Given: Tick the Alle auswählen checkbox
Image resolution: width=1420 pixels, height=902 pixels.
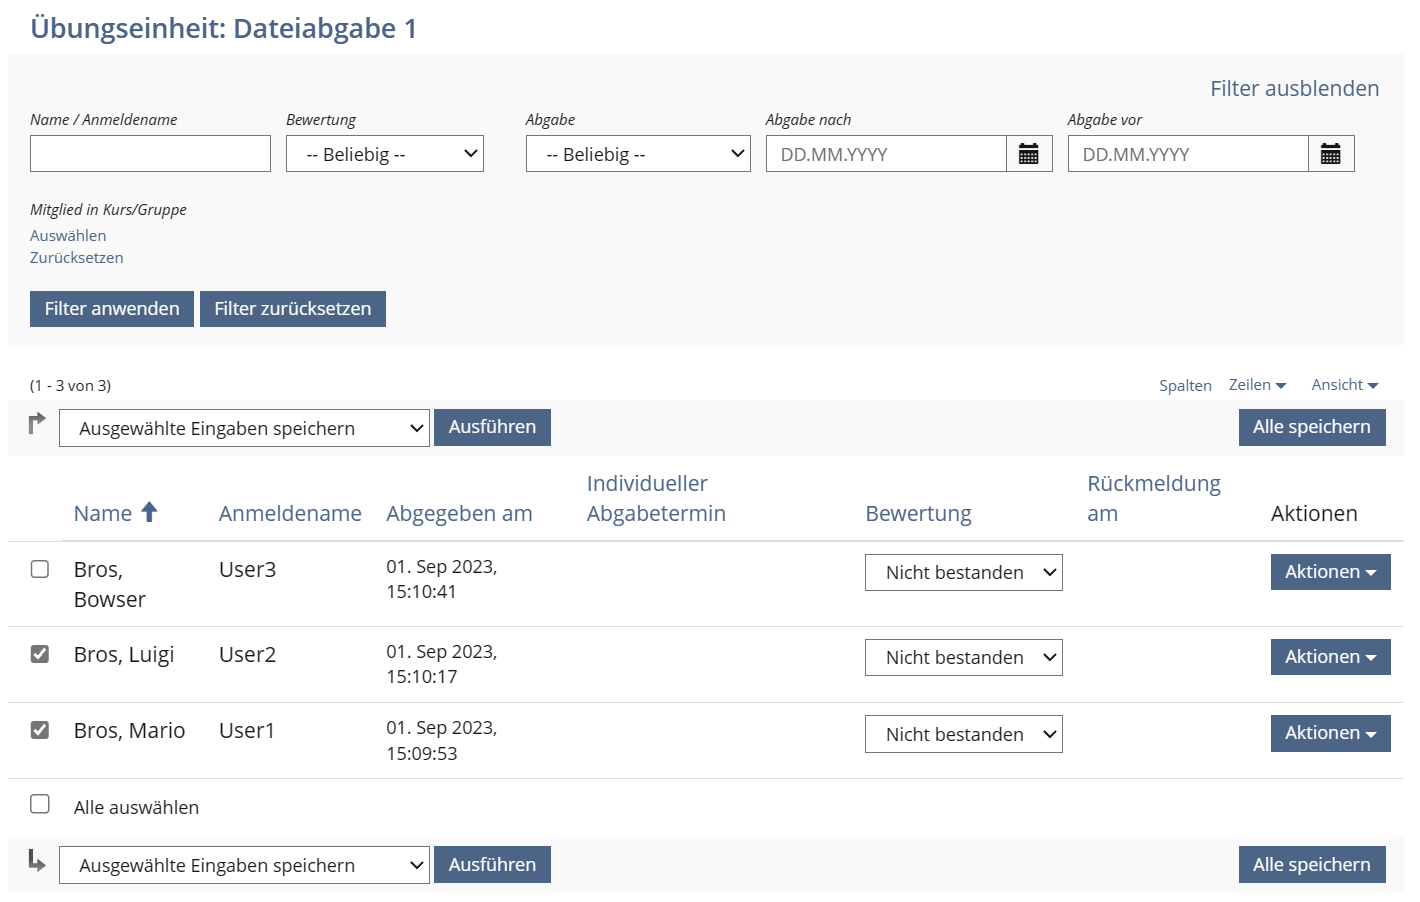Looking at the screenshot, I should pos(40,804).
